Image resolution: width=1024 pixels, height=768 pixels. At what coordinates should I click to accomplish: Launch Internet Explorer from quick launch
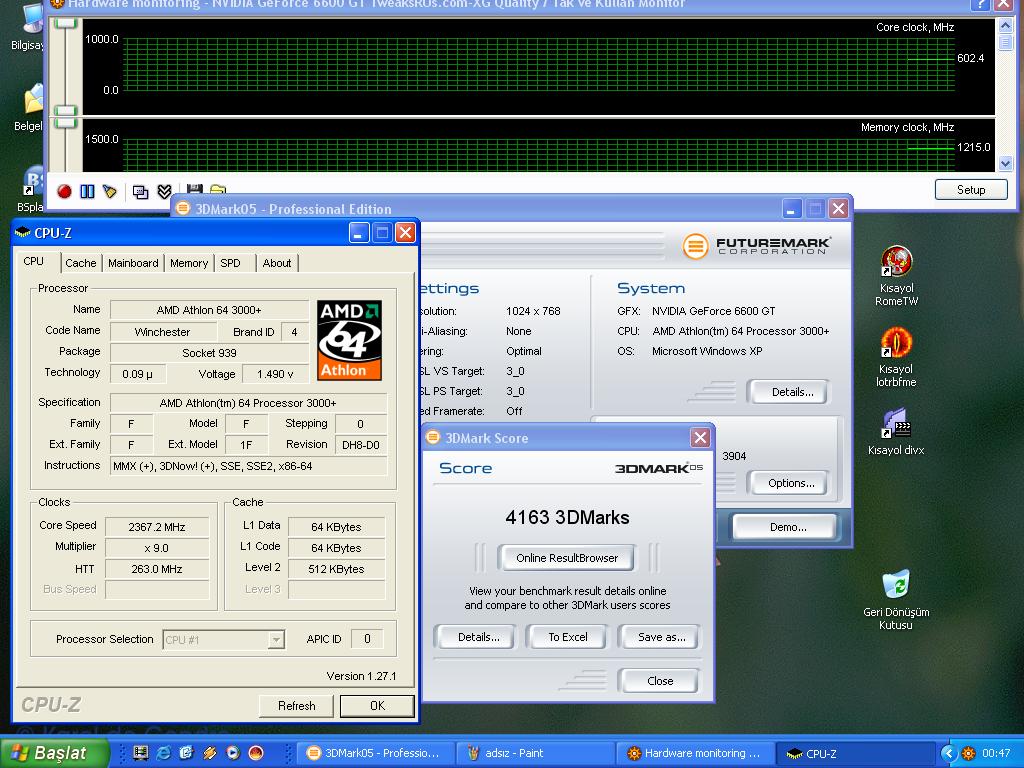click(163, 753)
